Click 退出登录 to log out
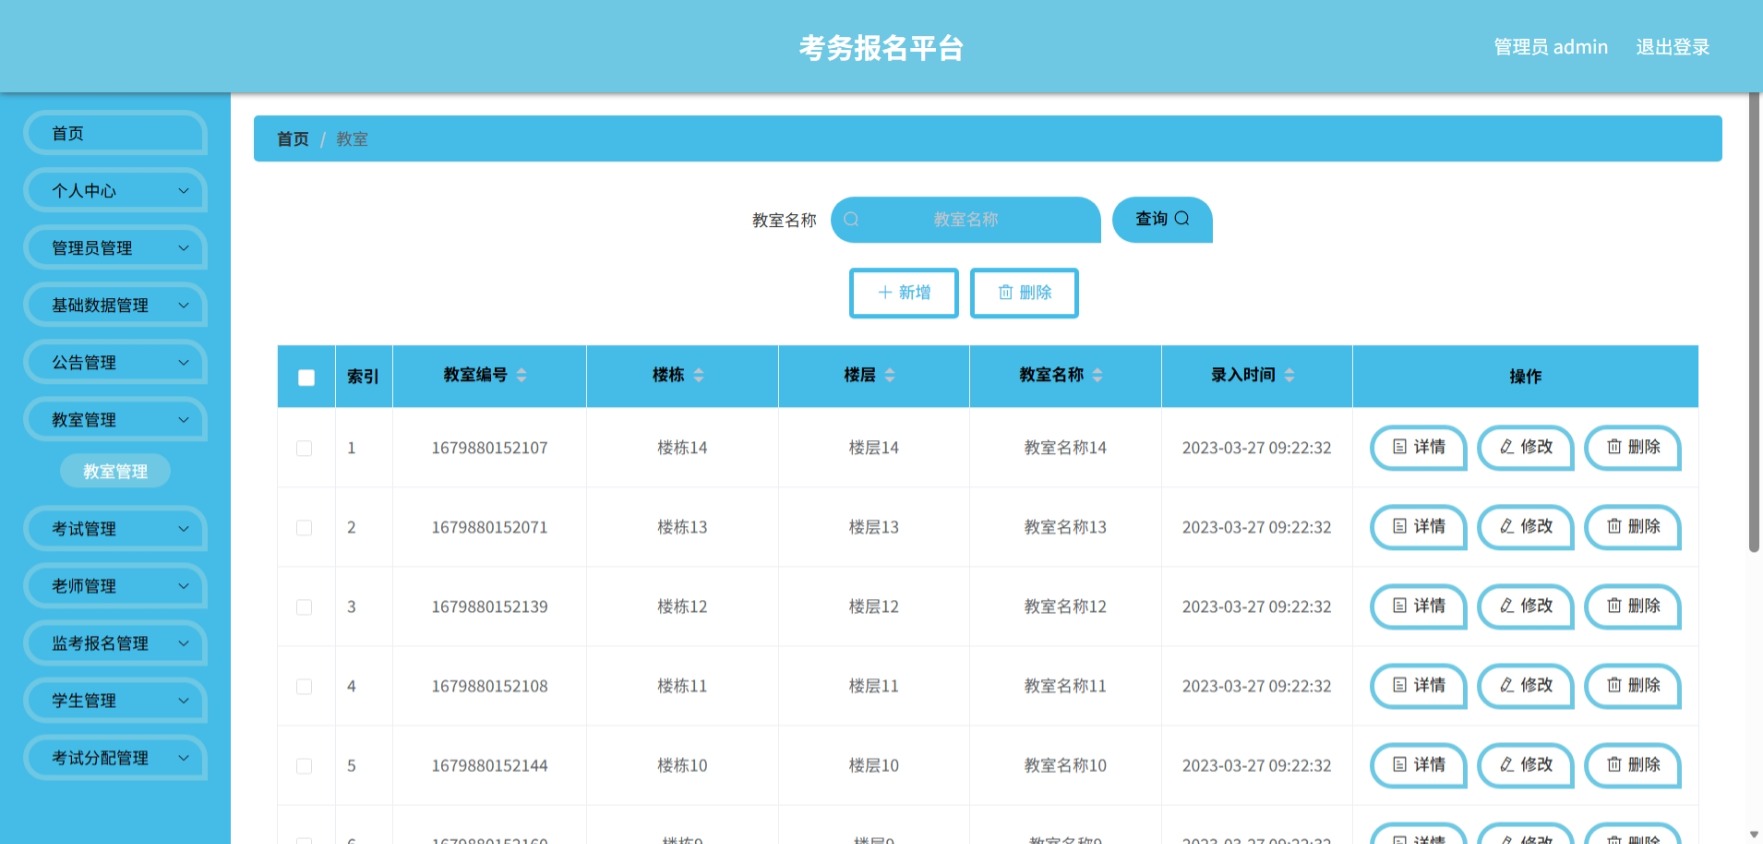1763x844 pixels. pos(1672,47)
